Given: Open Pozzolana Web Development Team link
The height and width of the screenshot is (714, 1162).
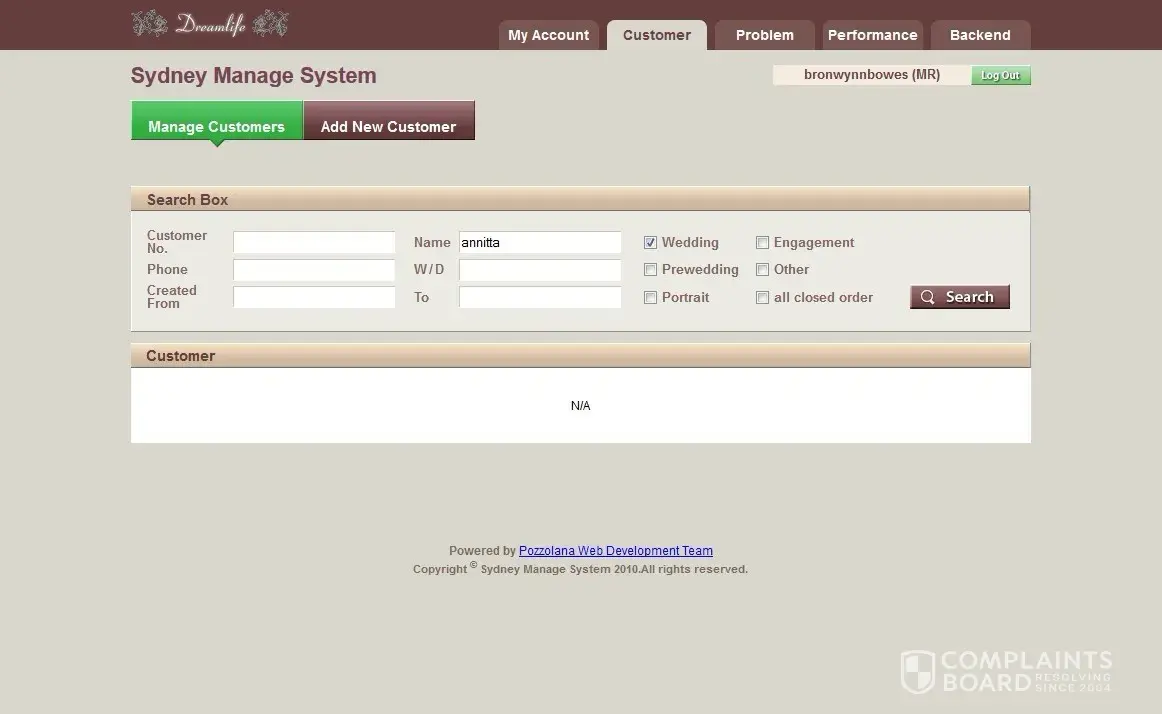Looking at the screenshot, I should (615, 551).
